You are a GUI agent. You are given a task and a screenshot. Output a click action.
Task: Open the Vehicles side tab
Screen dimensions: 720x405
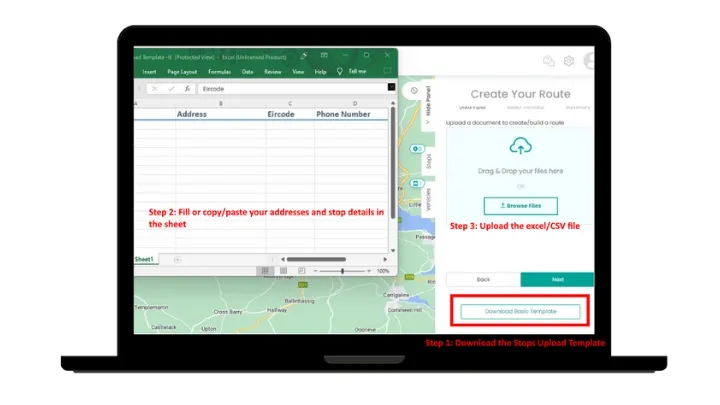(x=429, y=199)
